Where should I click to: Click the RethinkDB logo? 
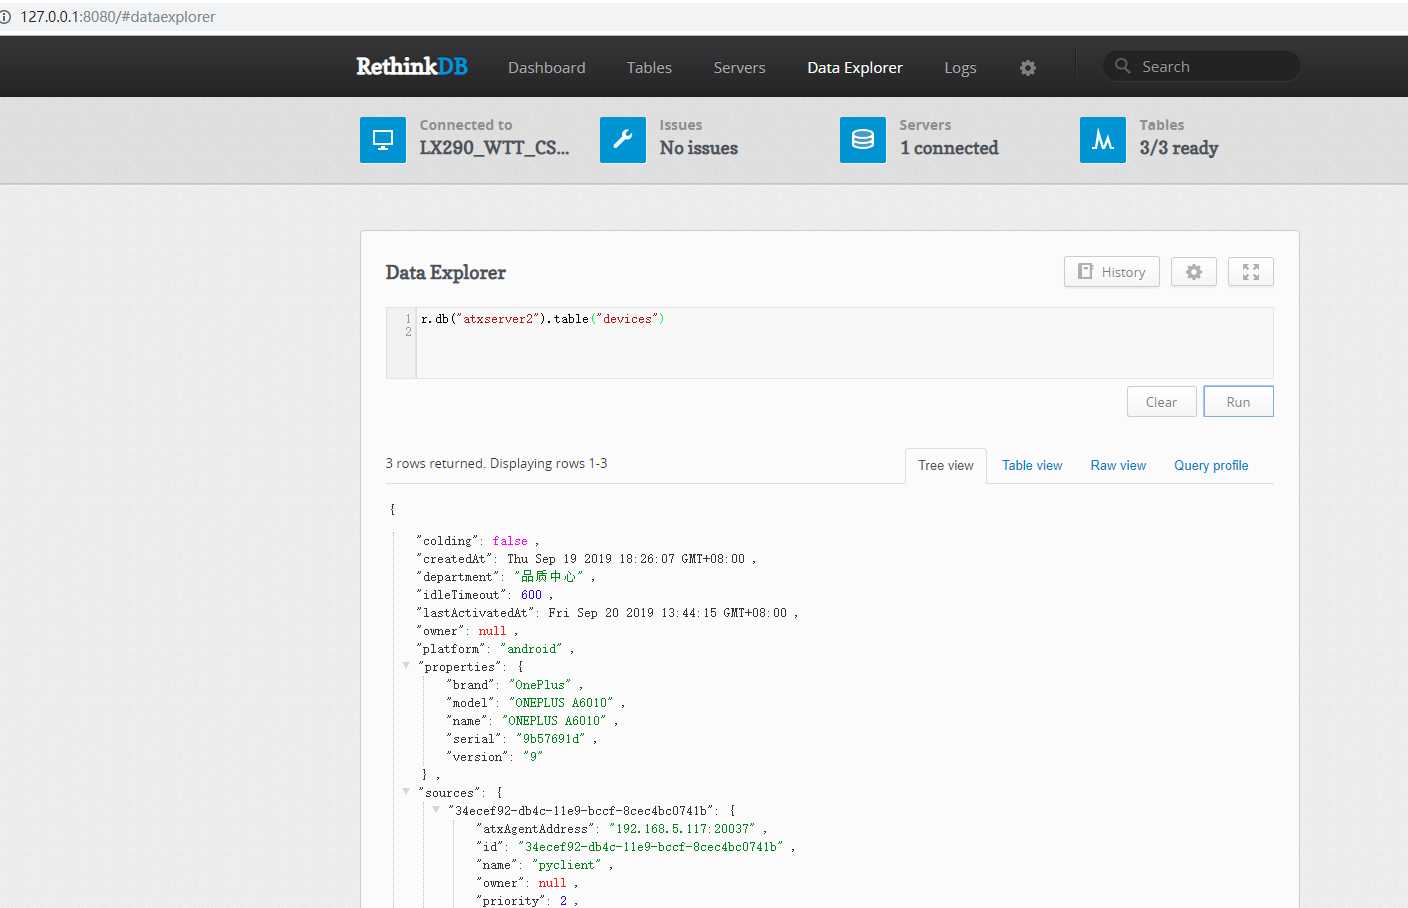(x=412, y=66)
